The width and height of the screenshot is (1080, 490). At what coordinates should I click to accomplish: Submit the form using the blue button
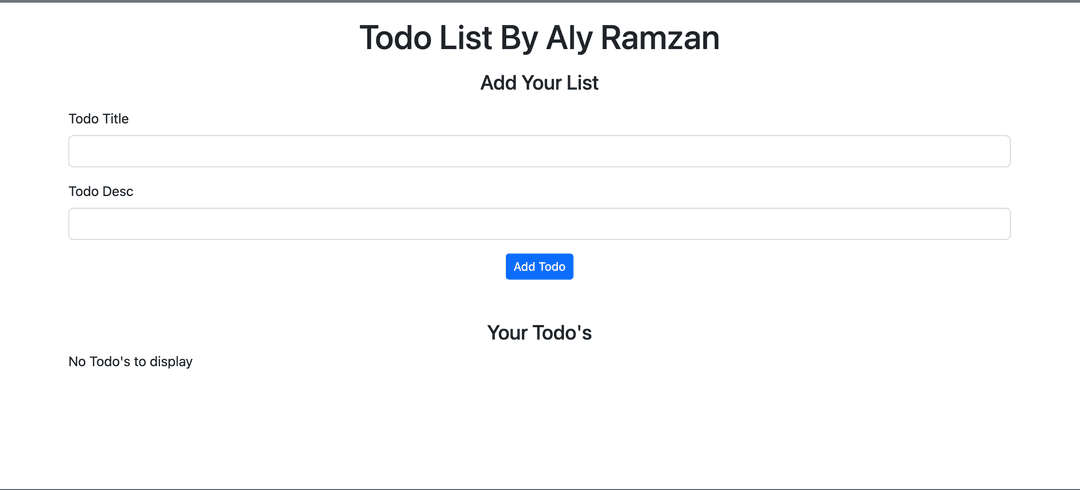coord(539,267)
